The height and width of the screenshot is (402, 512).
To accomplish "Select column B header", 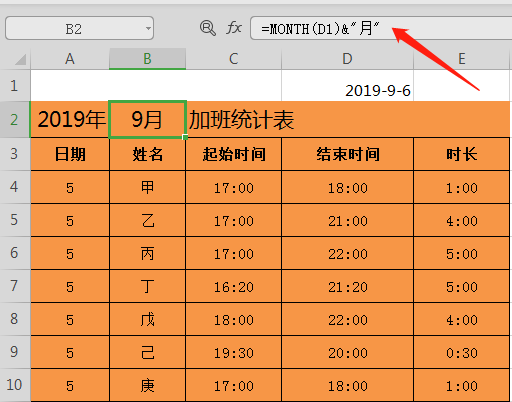I will 147,59.
